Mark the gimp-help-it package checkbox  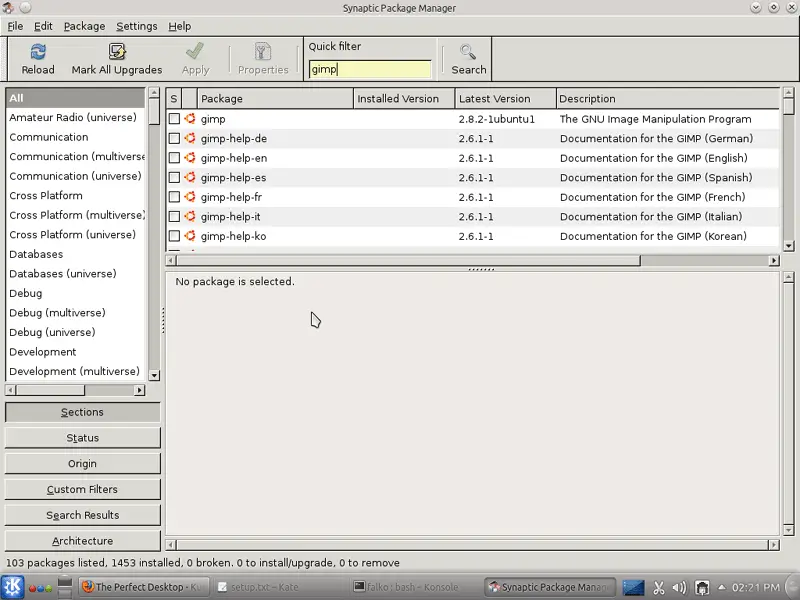(174, 216)
